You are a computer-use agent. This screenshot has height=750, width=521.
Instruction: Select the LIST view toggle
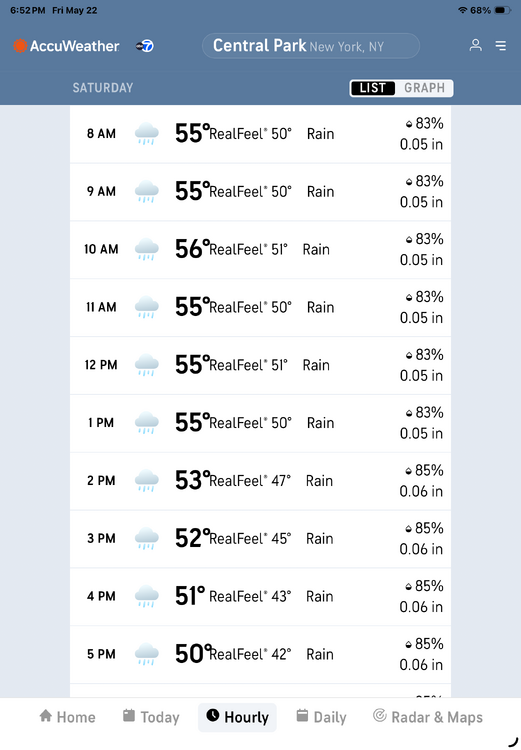click(373, 88)
